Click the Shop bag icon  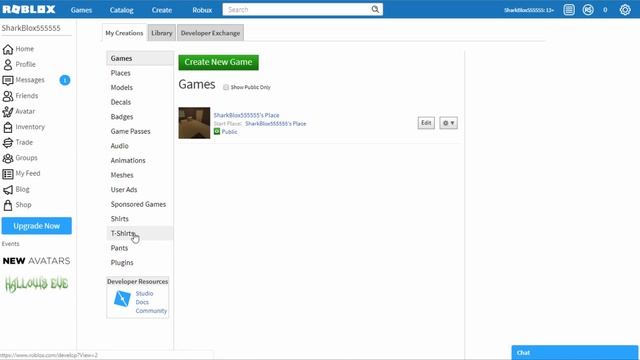coord(7,205)
